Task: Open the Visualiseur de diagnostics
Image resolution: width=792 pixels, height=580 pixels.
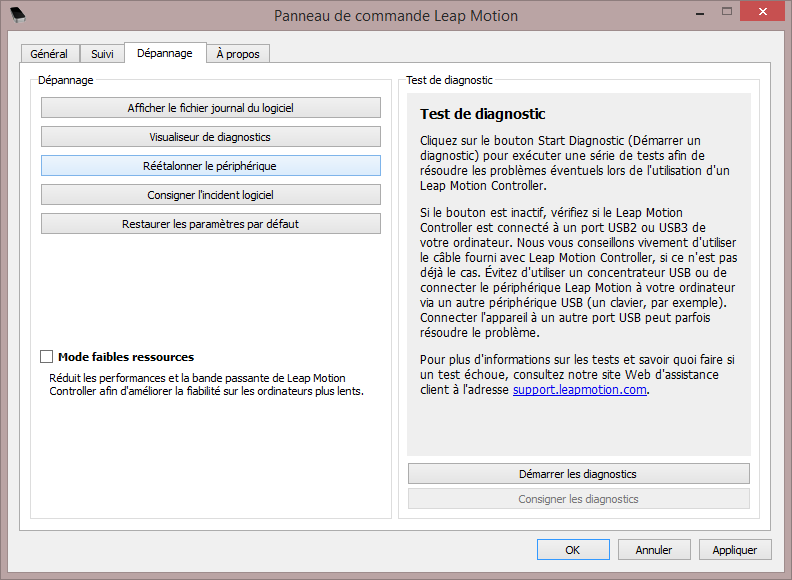Action: (x=210, y=137)
